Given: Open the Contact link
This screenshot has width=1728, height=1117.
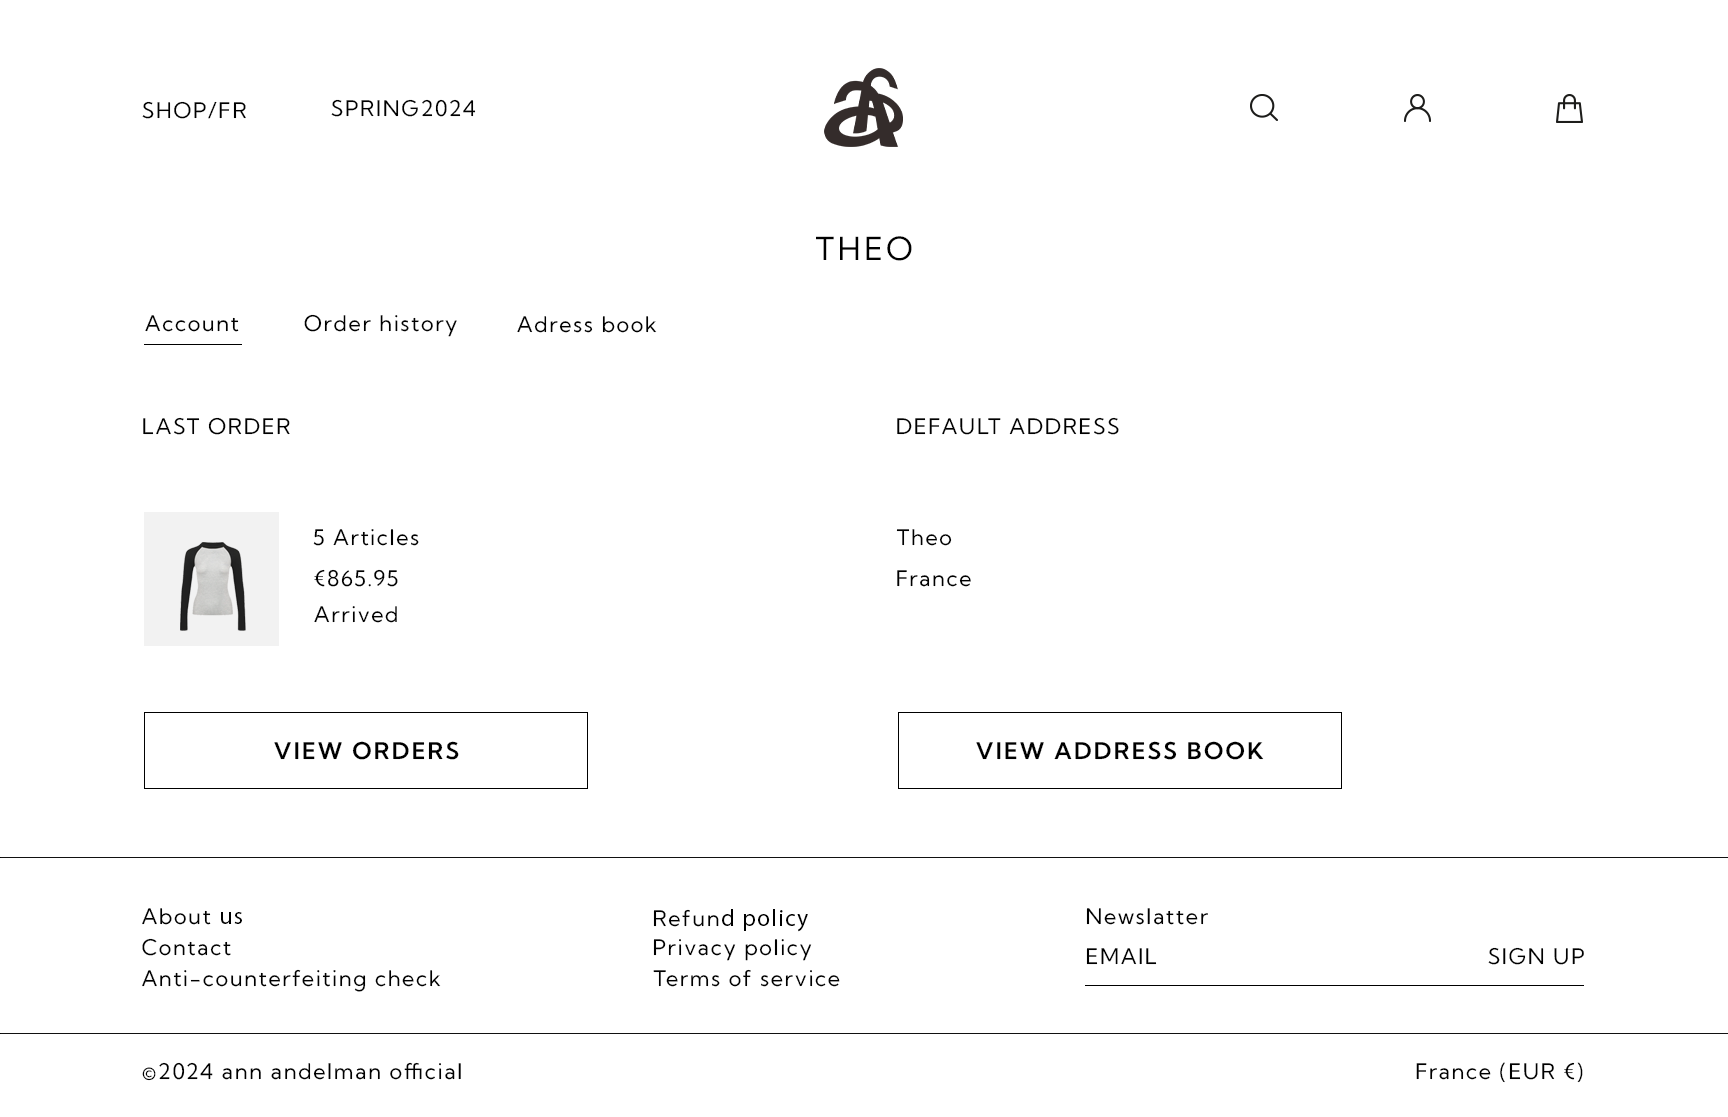Looking at the screenshot, I should pos(186,948).
